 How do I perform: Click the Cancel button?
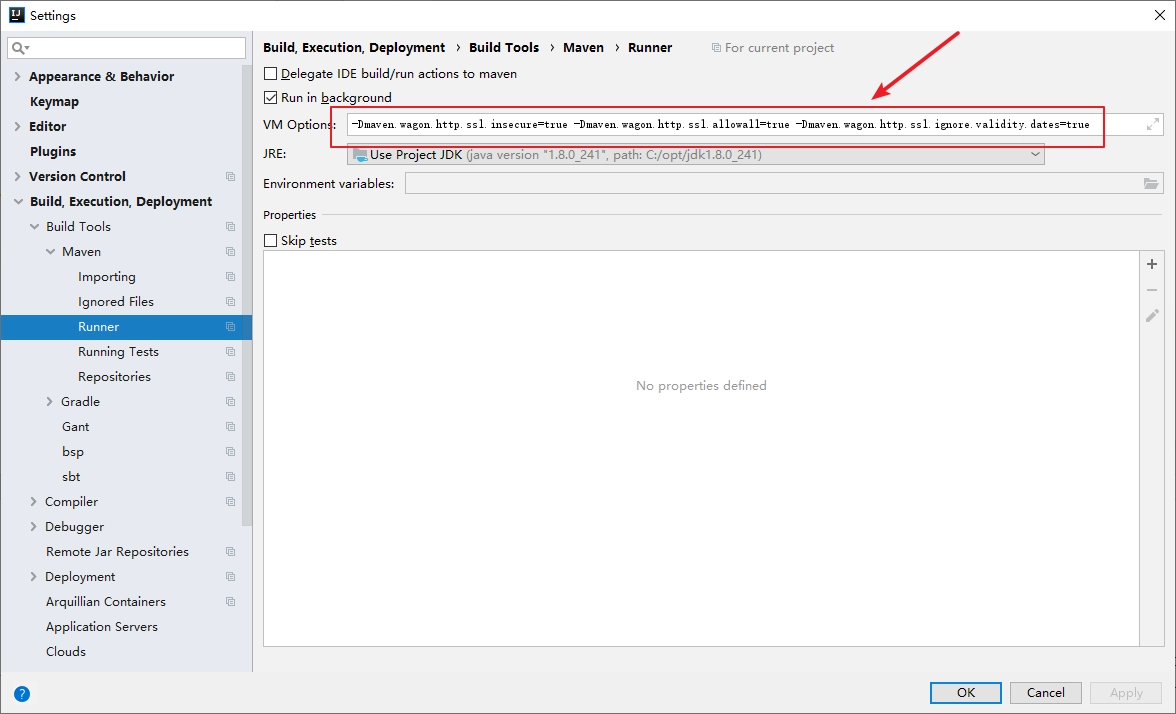(1046, 693)
